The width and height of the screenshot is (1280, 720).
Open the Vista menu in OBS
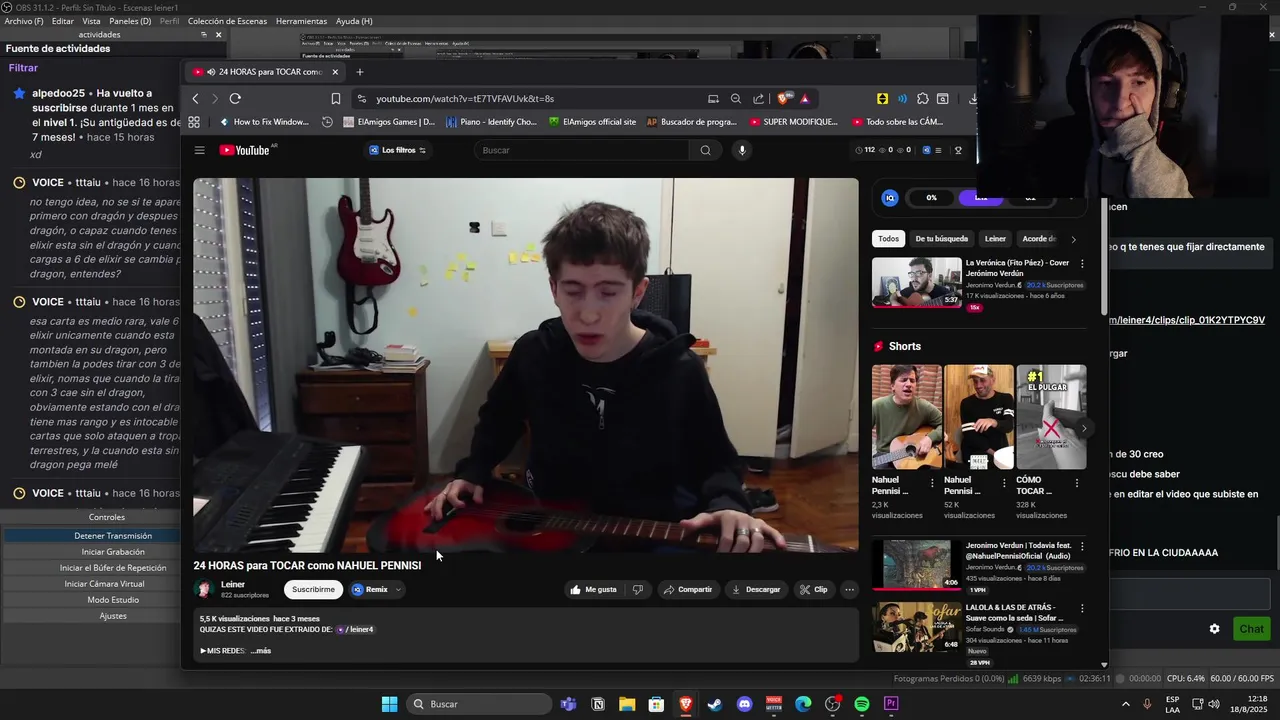point(91,21)
